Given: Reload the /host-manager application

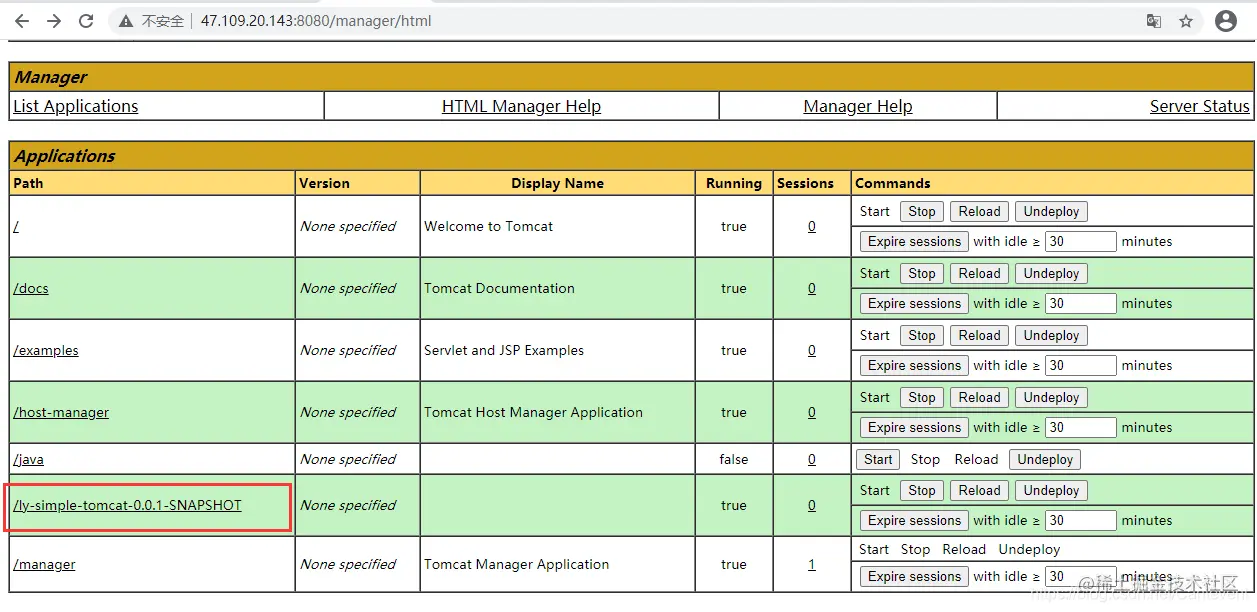Looking at the screenshot, I should [979, 398].
